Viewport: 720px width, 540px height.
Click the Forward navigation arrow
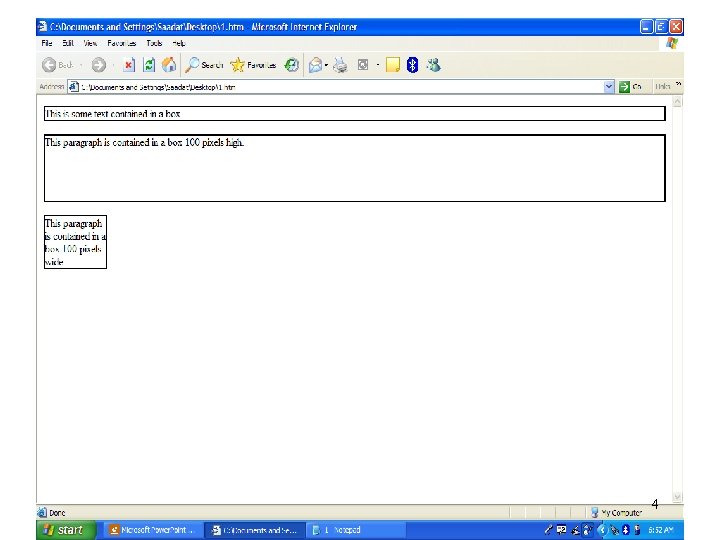click(98, 65)
